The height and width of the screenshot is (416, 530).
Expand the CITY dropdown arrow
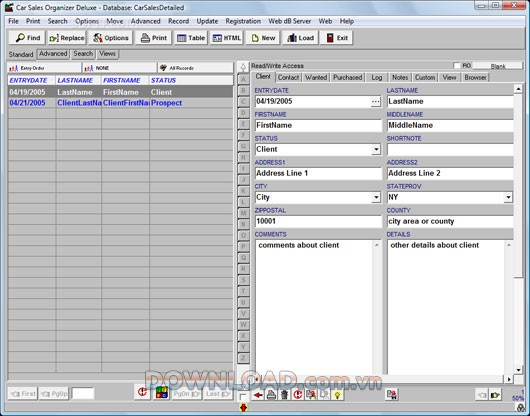pyautogui.click(x=376, y=197)
